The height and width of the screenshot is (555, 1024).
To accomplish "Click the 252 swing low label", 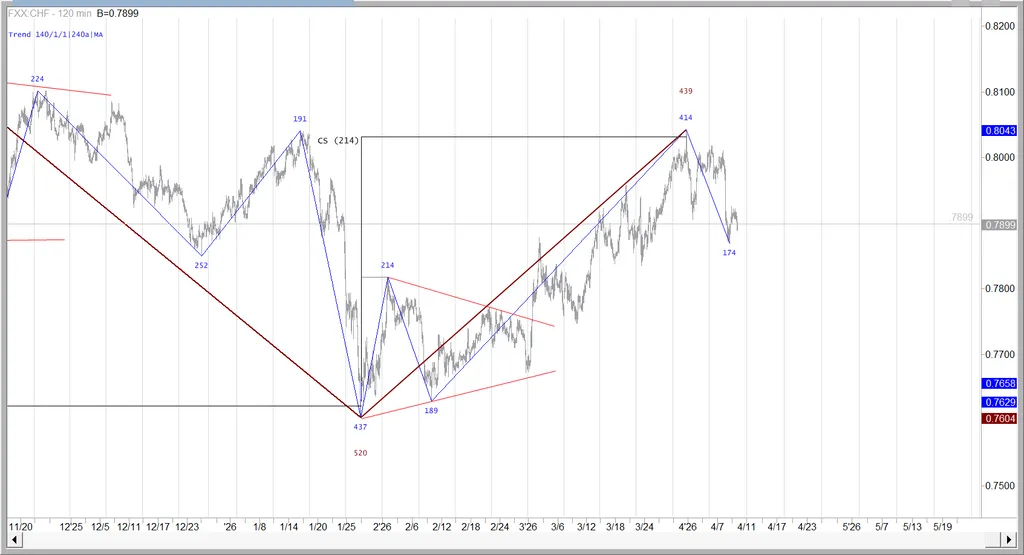I will coord(201,265).
